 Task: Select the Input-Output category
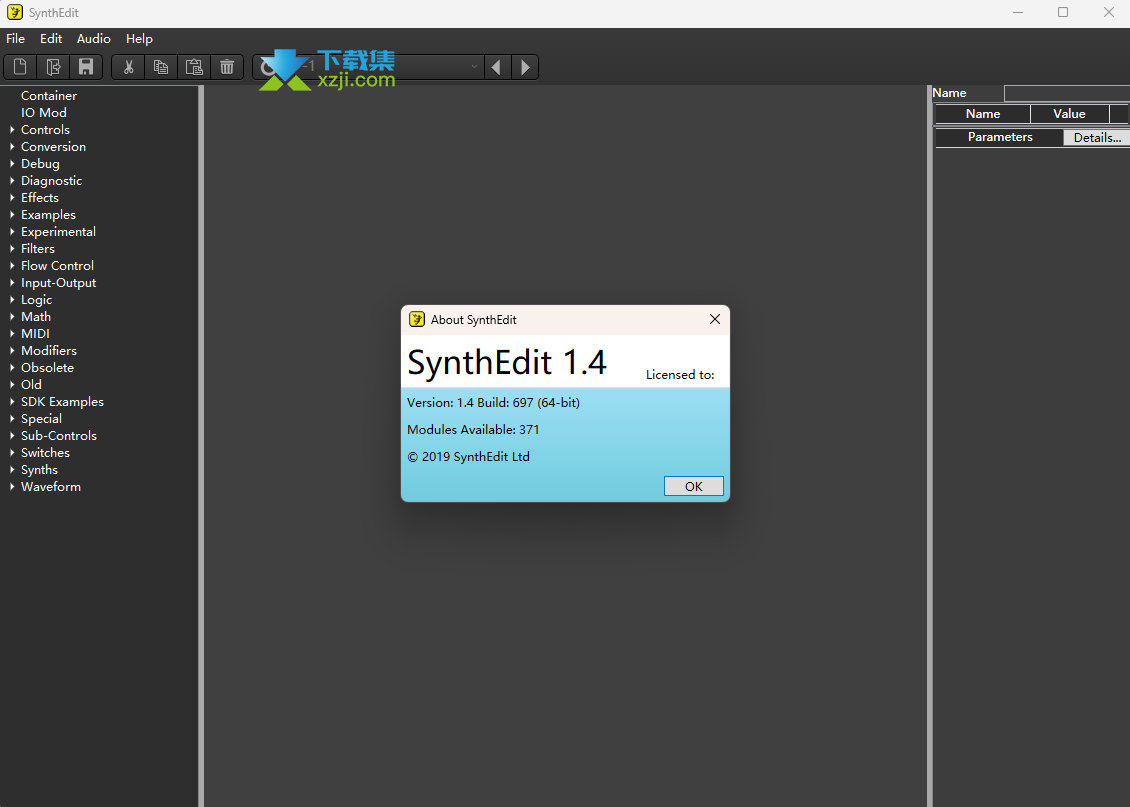coord(58,283)
